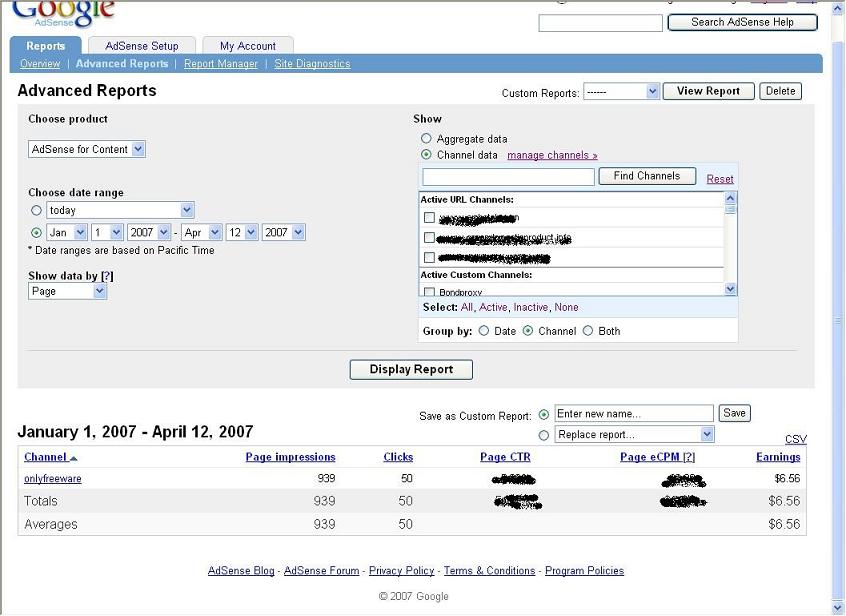Viewport: 846px width, 616px height.
Task: Select the custom date range radio button
Action: (x=36, y=232)
